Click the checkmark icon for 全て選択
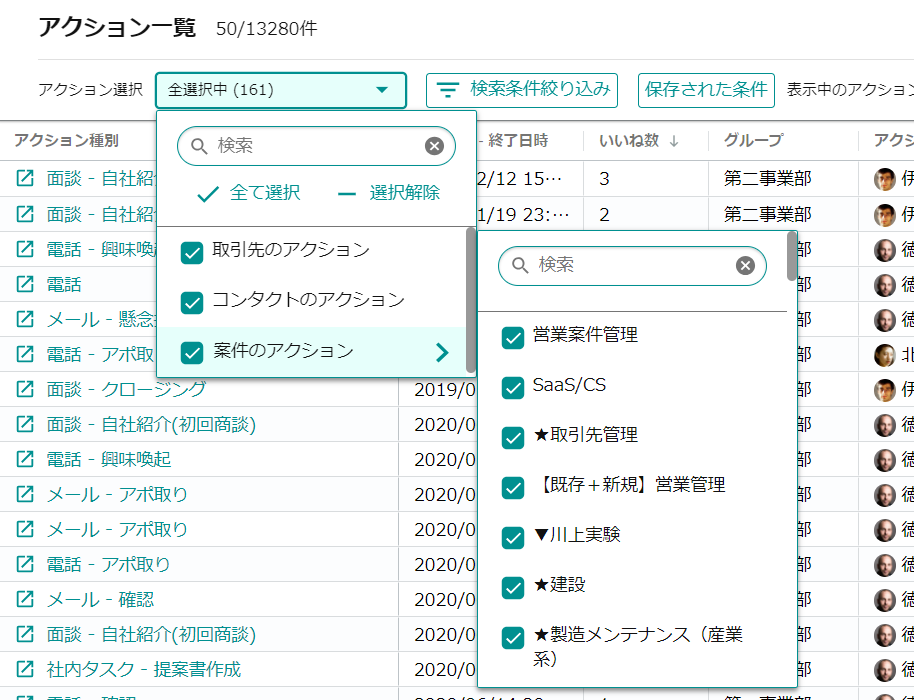Image resolution: width=914 pixels, height=700 pixels. click(208, 194)
